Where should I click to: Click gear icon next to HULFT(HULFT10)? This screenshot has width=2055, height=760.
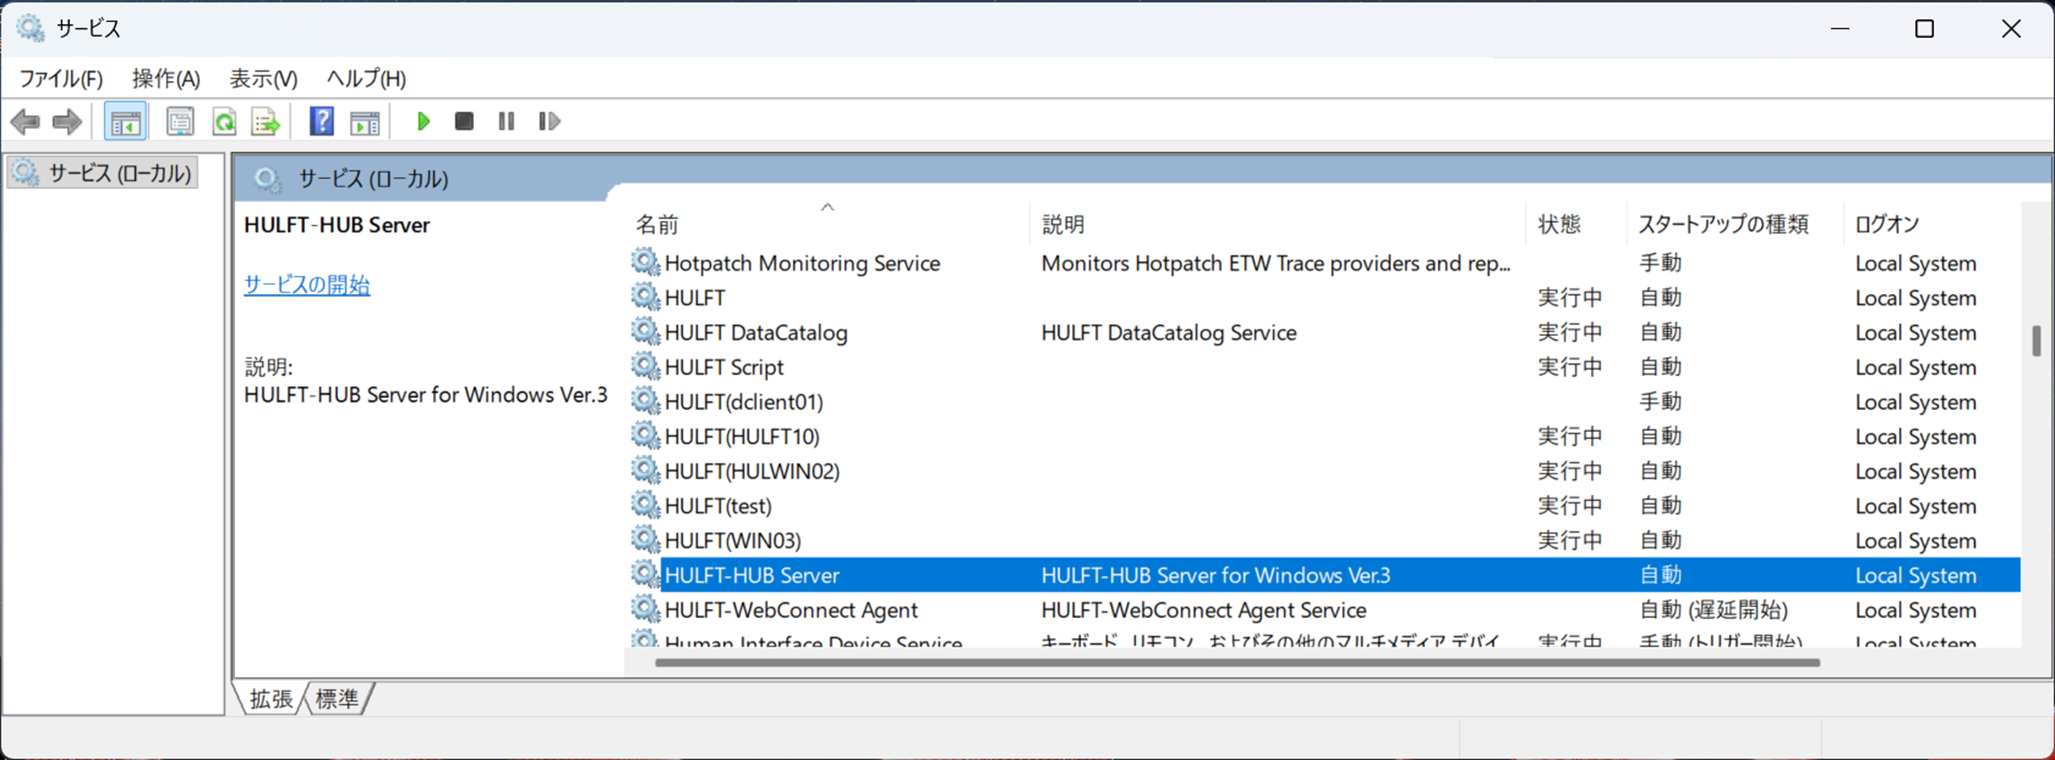(645, 436)
